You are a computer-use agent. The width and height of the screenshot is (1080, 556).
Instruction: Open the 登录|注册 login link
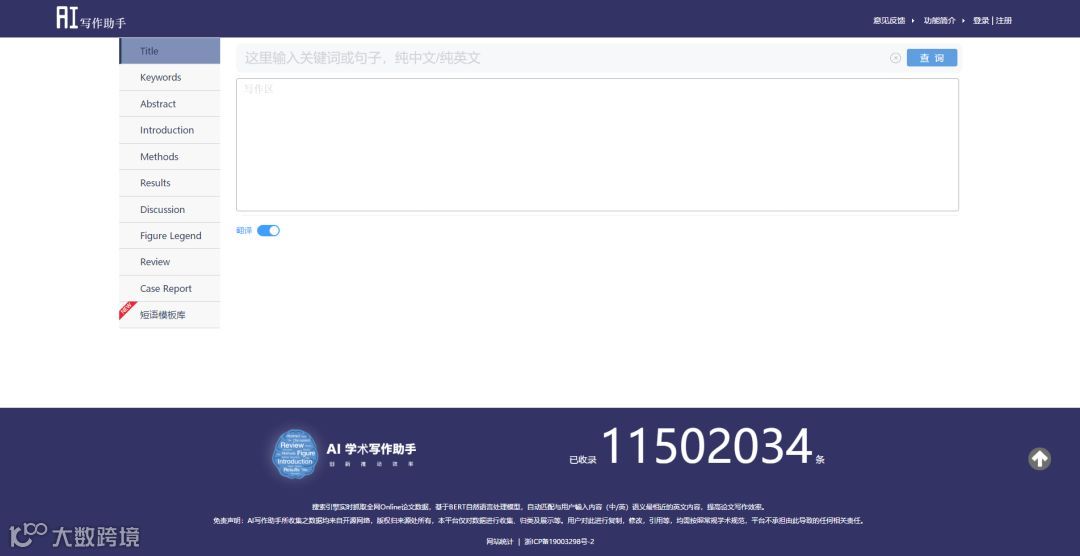pos(993,21)
